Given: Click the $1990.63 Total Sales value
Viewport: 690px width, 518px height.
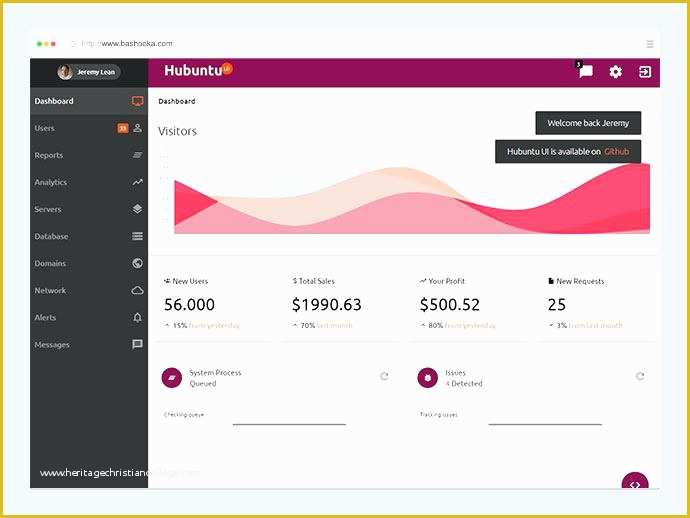Looking at the screenshot, I should point(327,305).
